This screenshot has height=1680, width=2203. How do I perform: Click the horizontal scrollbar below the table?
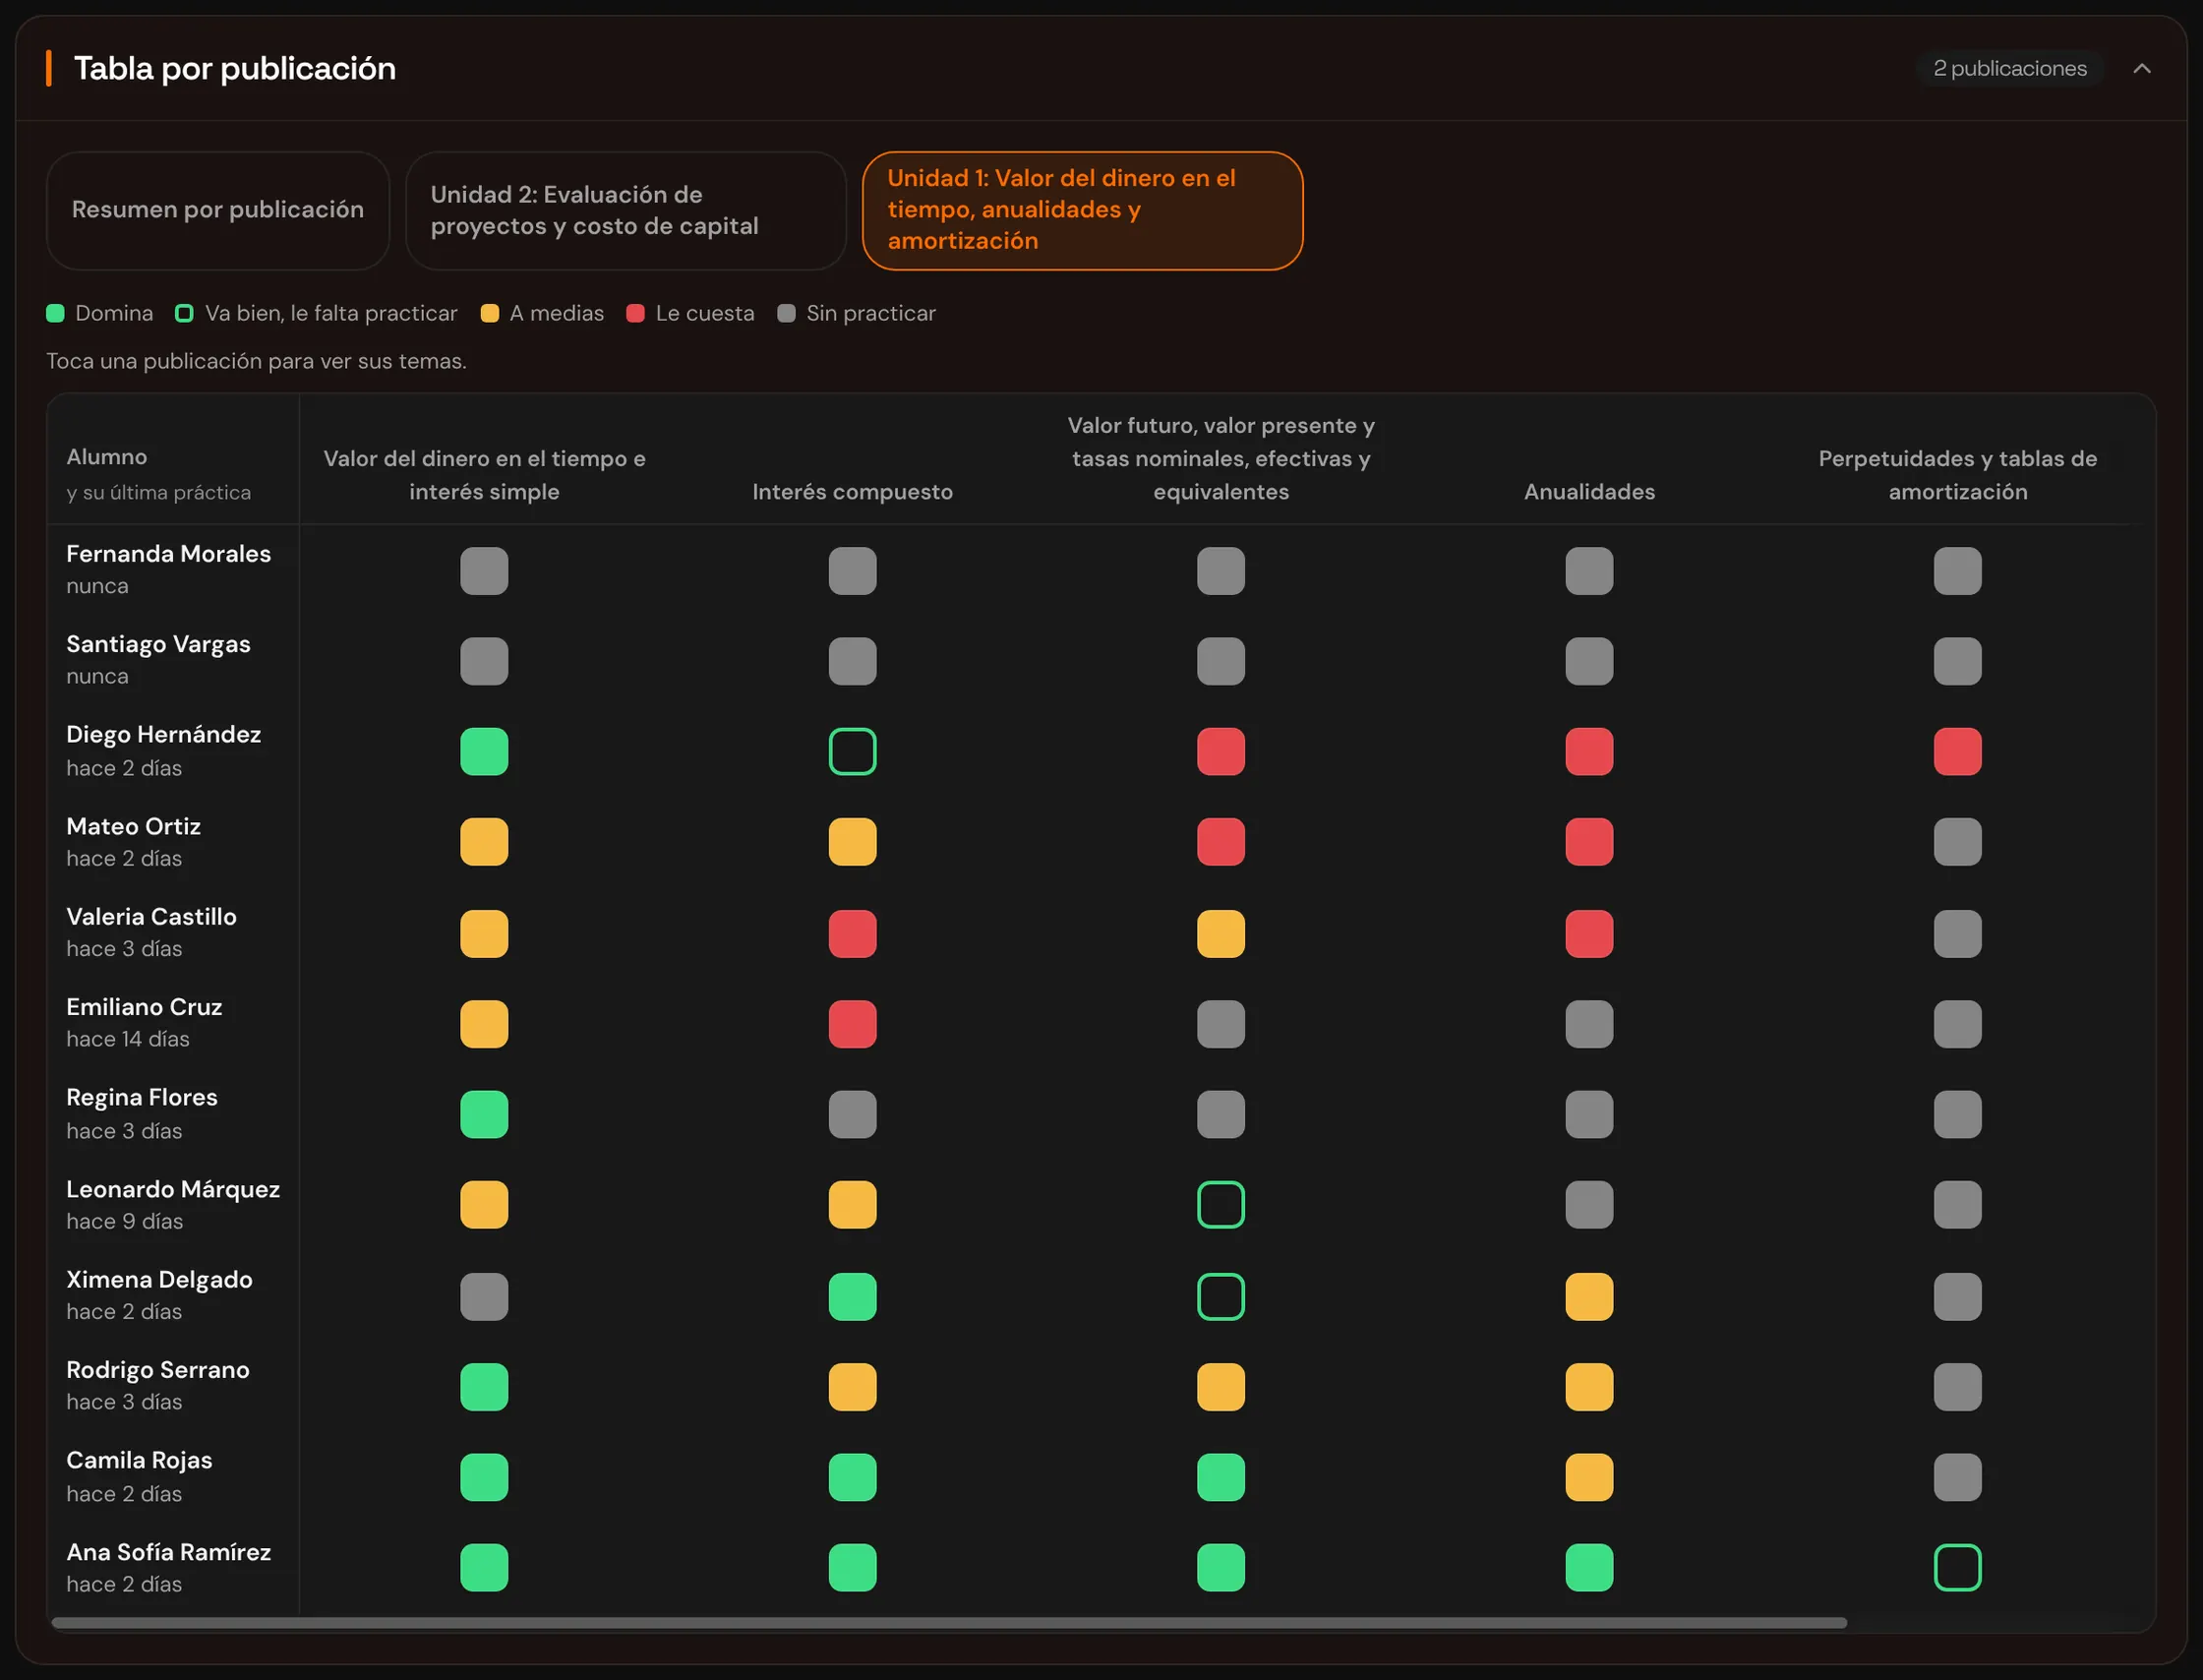(948, 1623)
